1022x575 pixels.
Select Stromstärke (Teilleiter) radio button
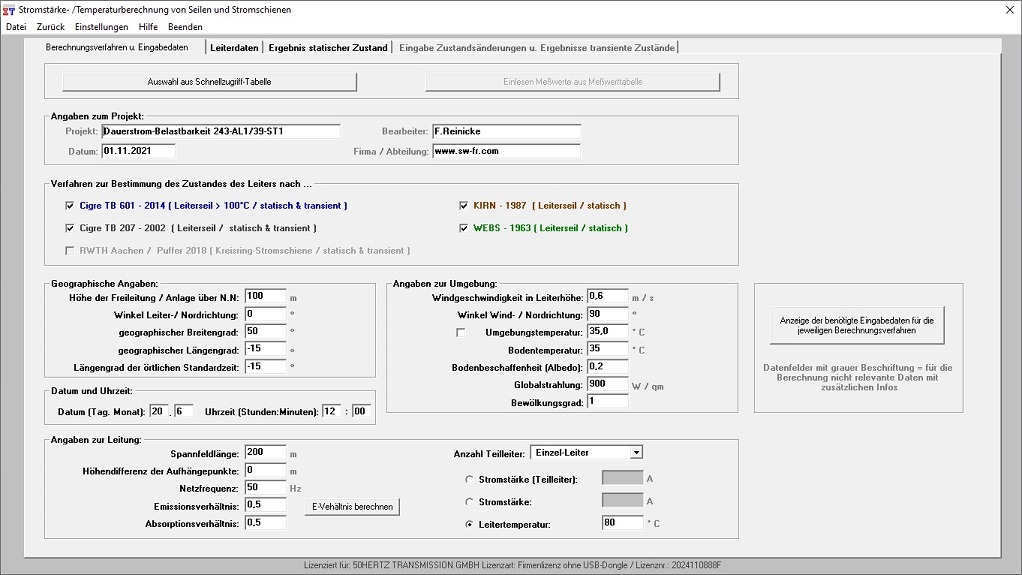tap(470, 480)
